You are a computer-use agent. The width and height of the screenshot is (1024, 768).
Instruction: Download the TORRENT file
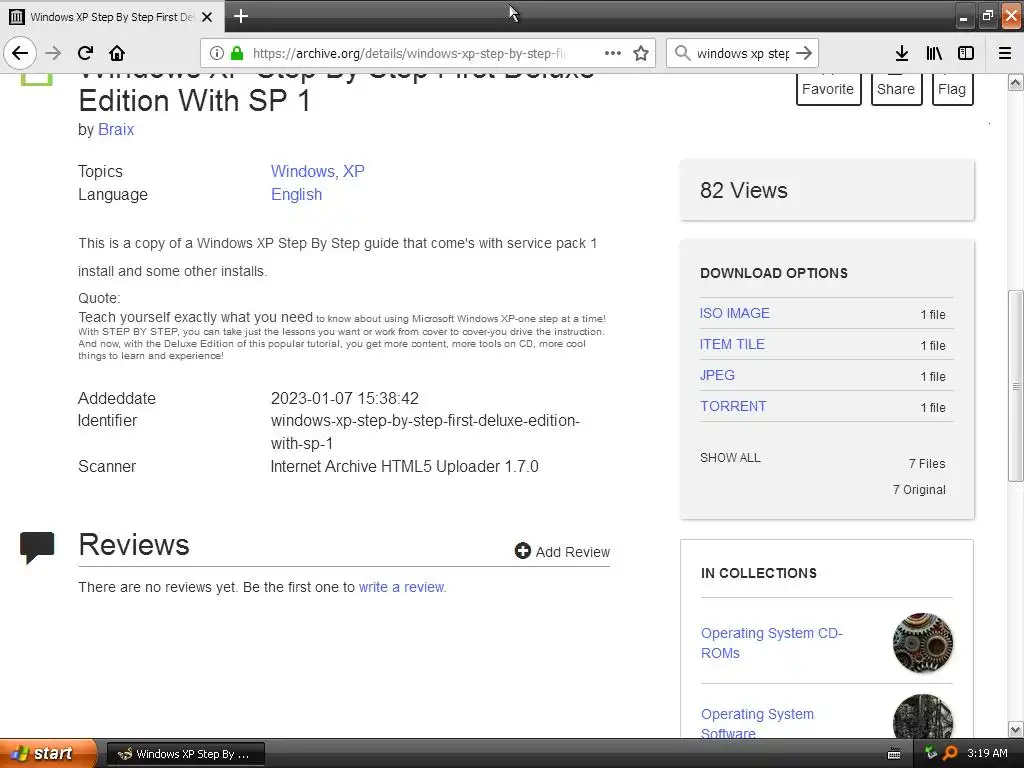click(x=733, y=406)
